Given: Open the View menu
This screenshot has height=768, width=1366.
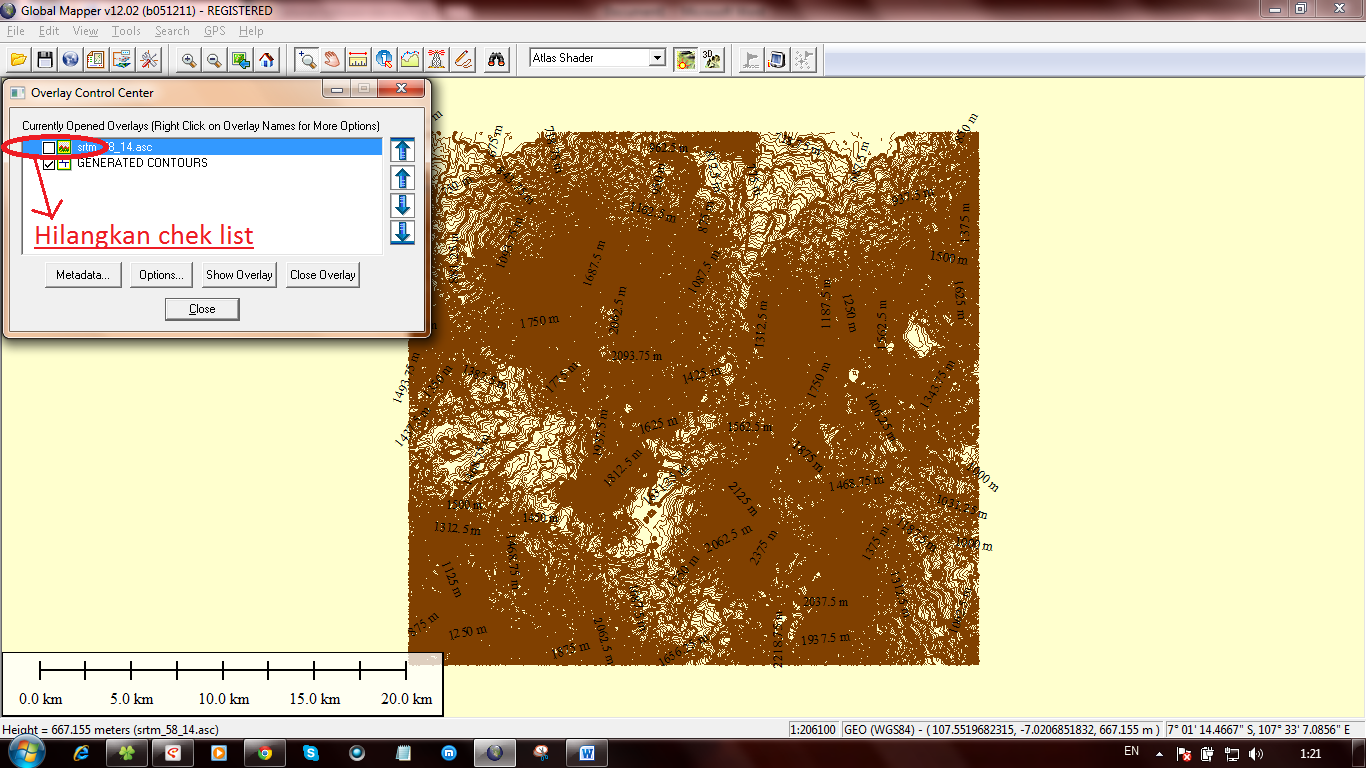Looking at the screenshot, I should pyautogui.click(x=86, y=31).
